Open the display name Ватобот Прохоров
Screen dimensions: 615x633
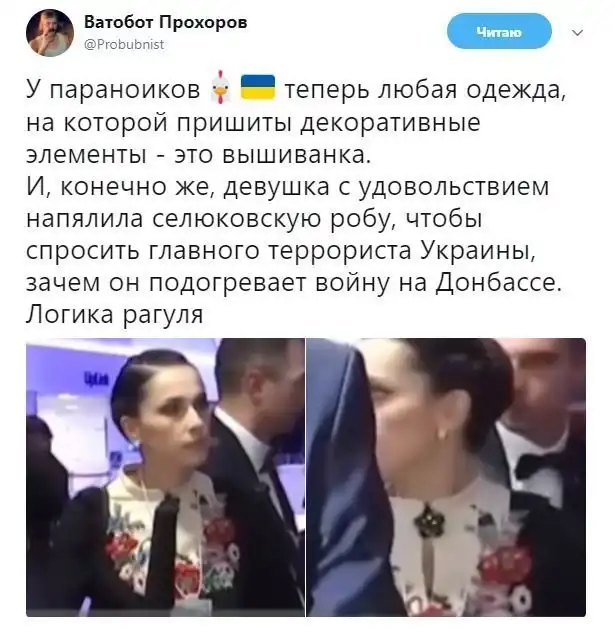click(166, 22)
